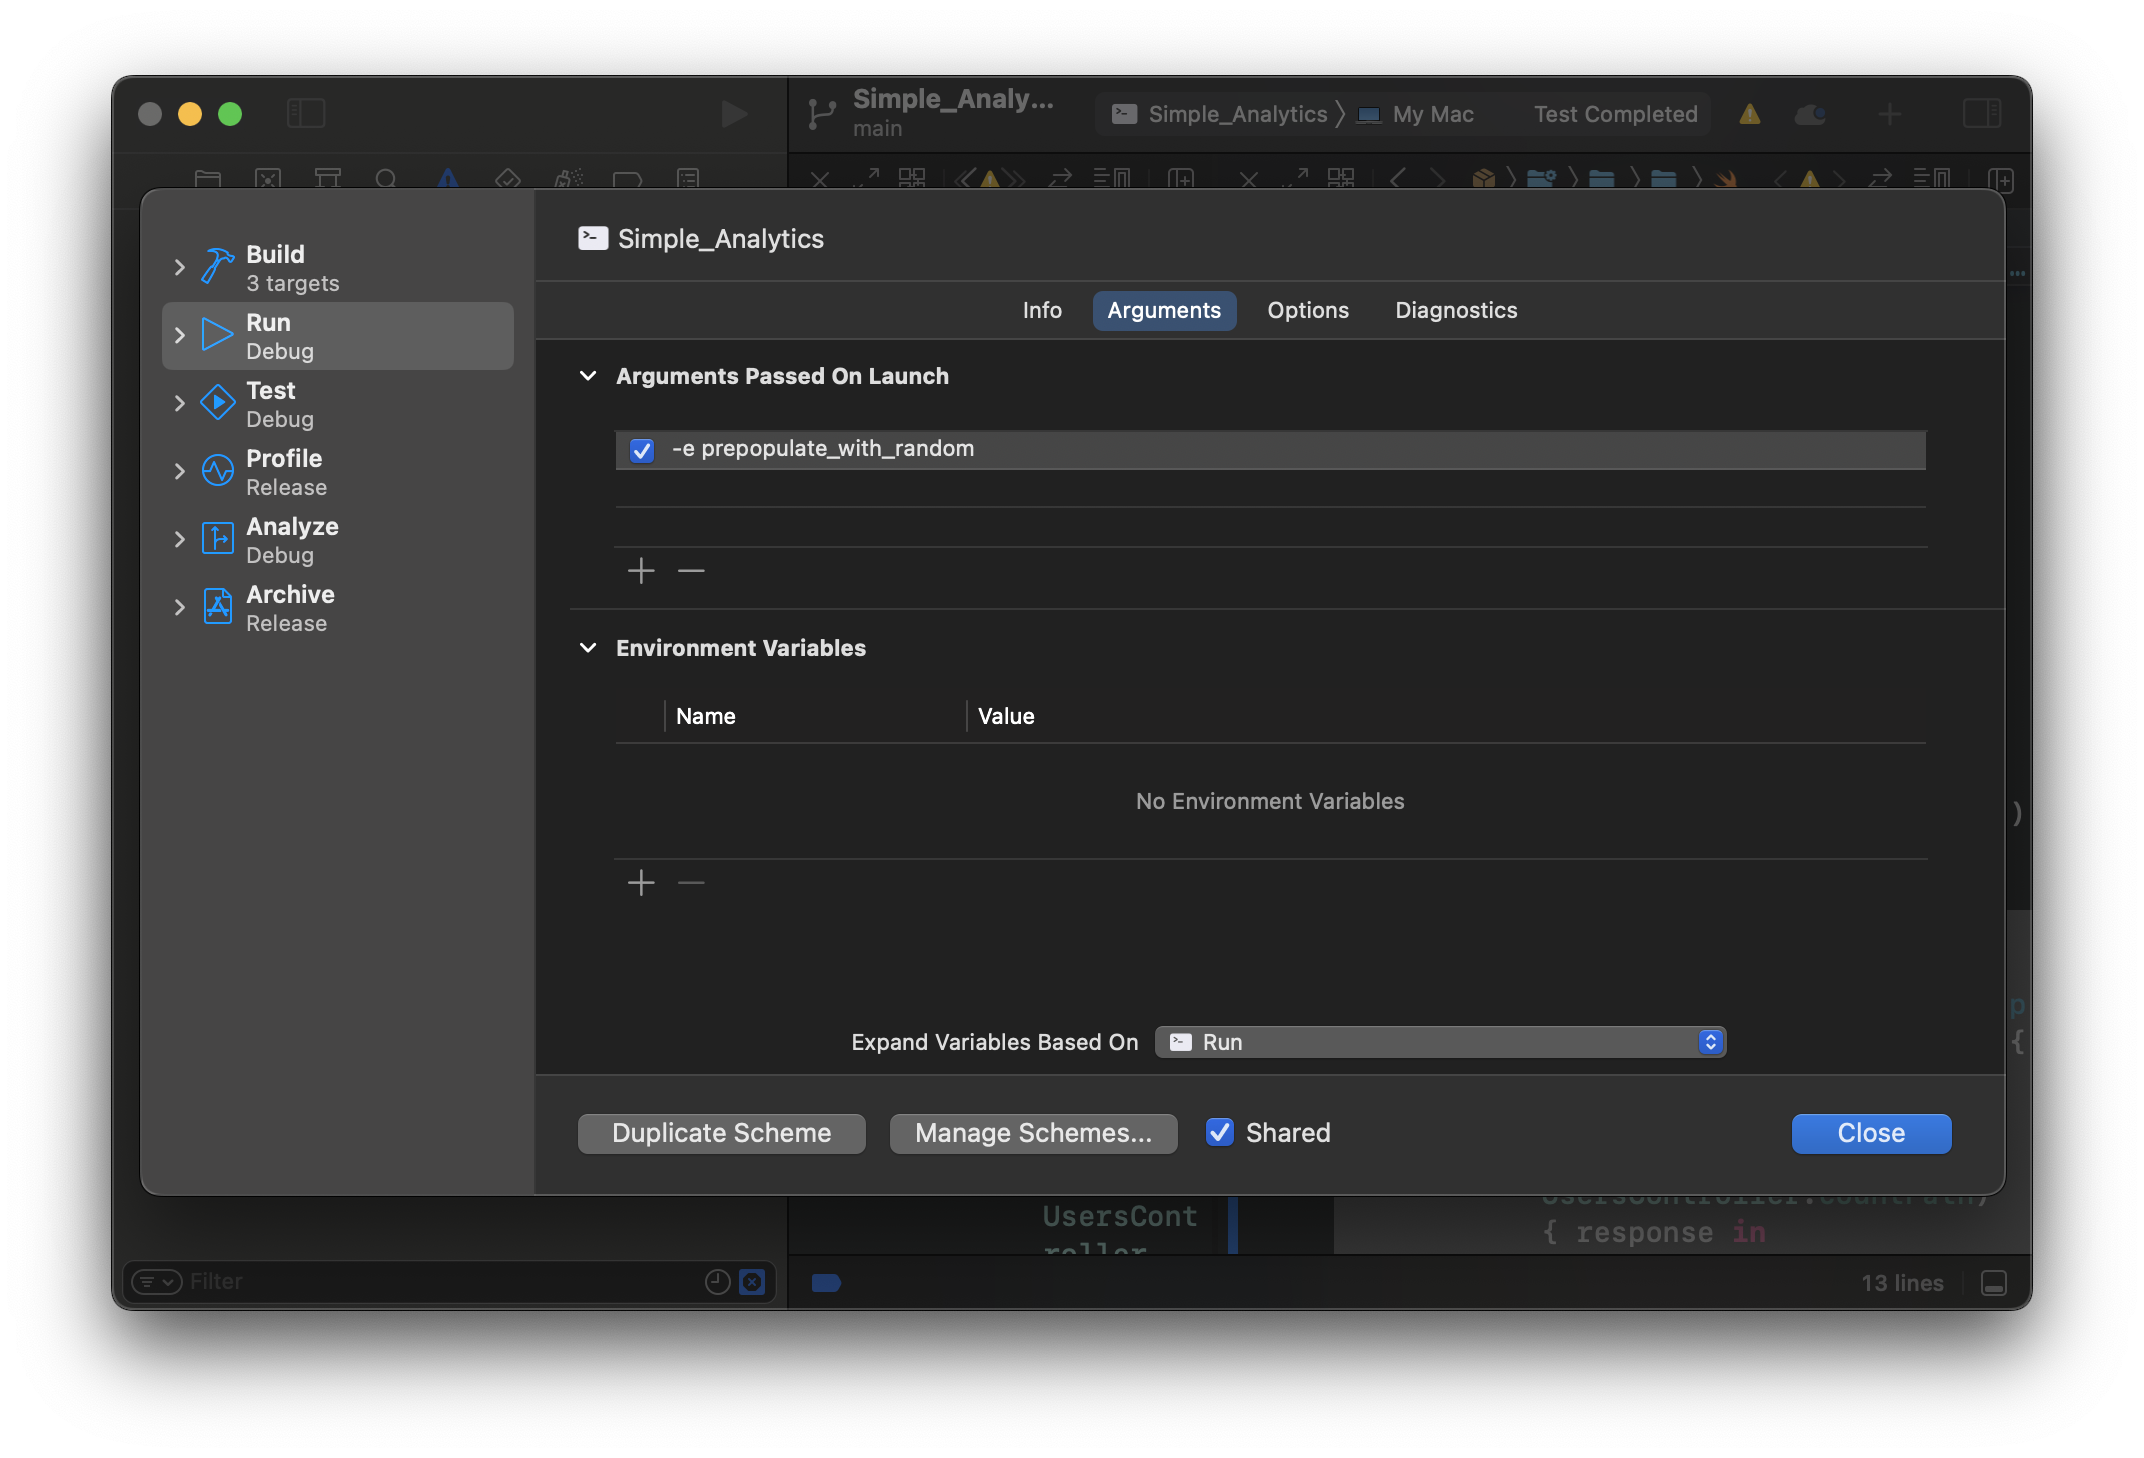The width and height of the screenshot is (2144, 1458).
Task: Expand the Build disclosure chevron
Action: point(180,268)
